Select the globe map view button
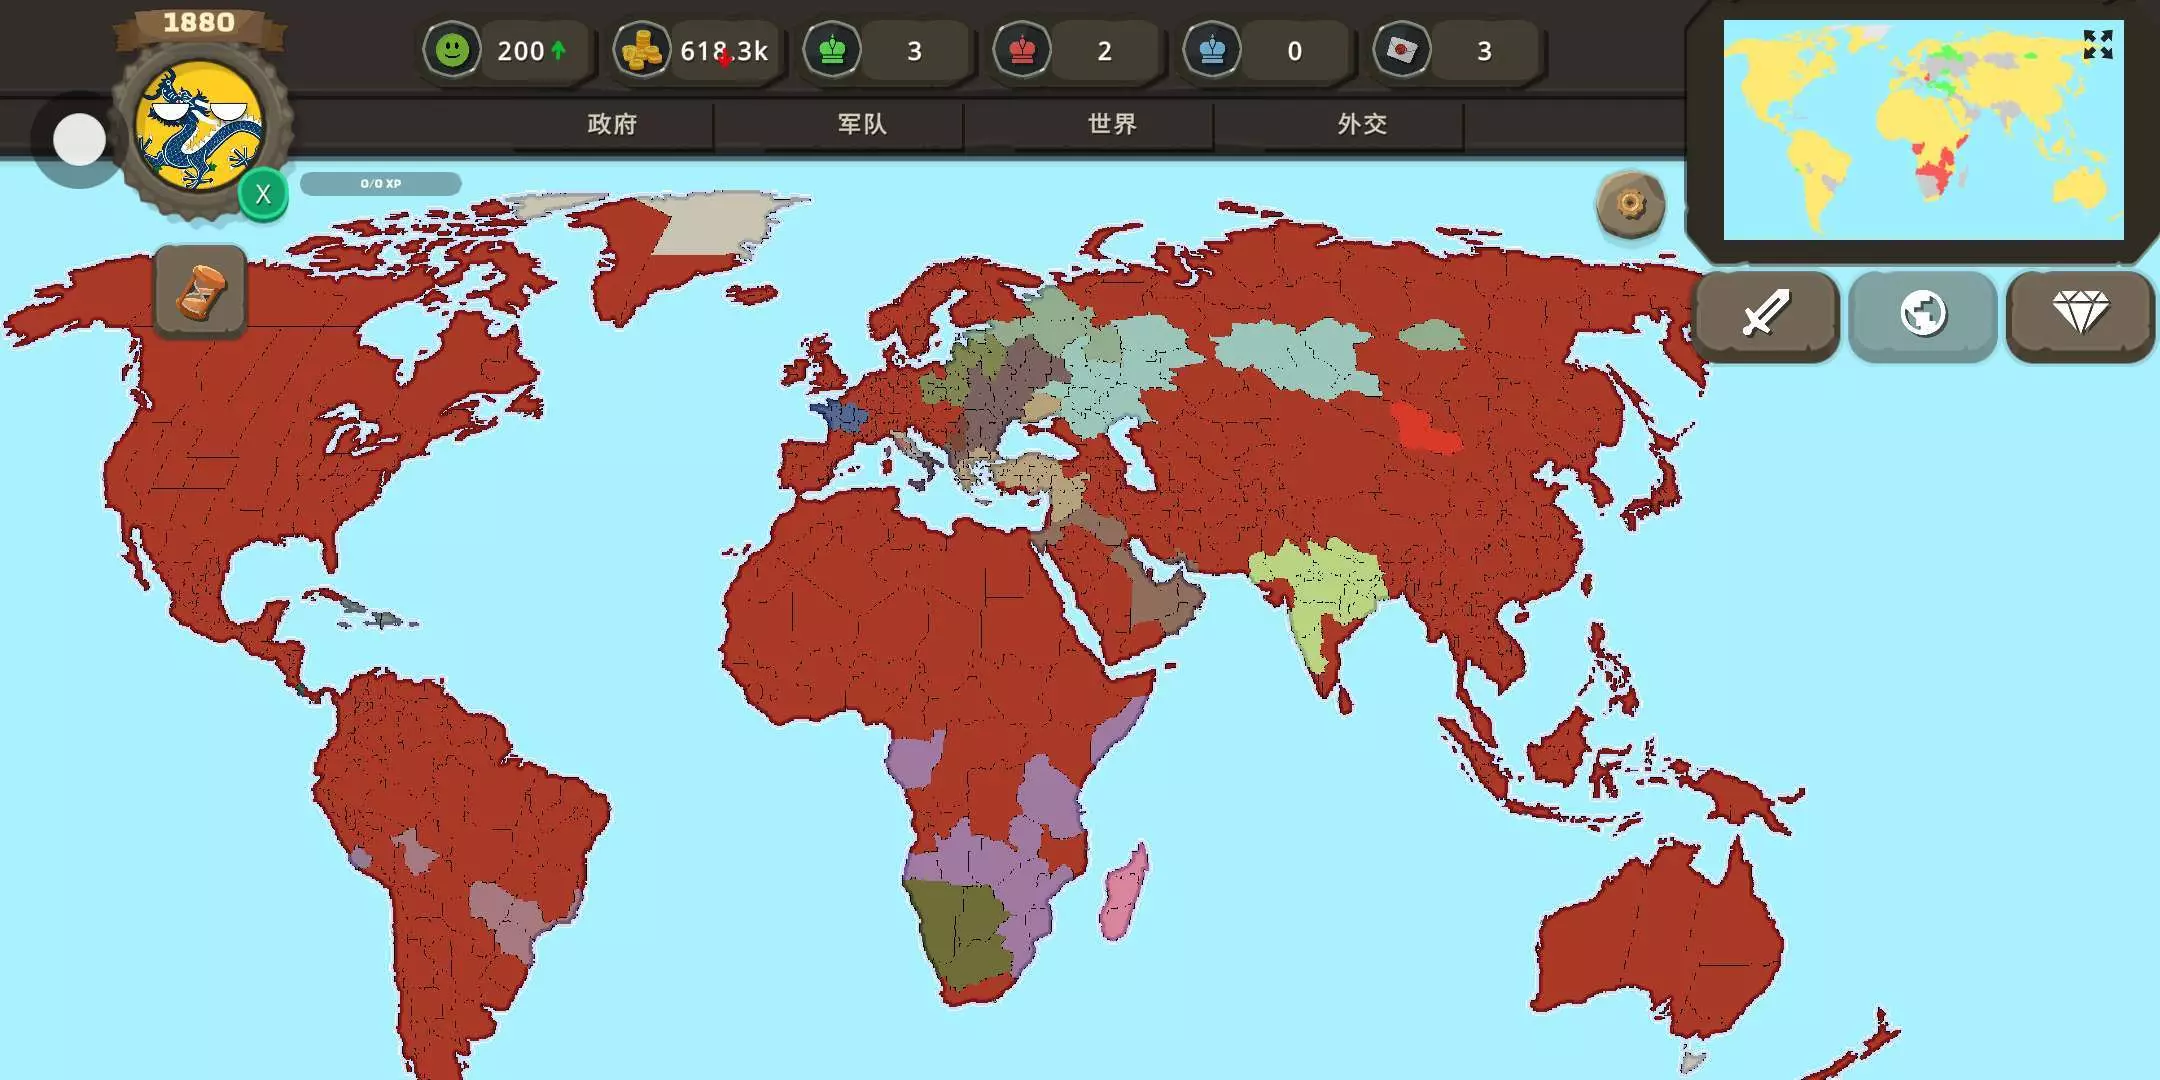The width and height of the screenshot is (2160, 1080). click(1922, 314)
